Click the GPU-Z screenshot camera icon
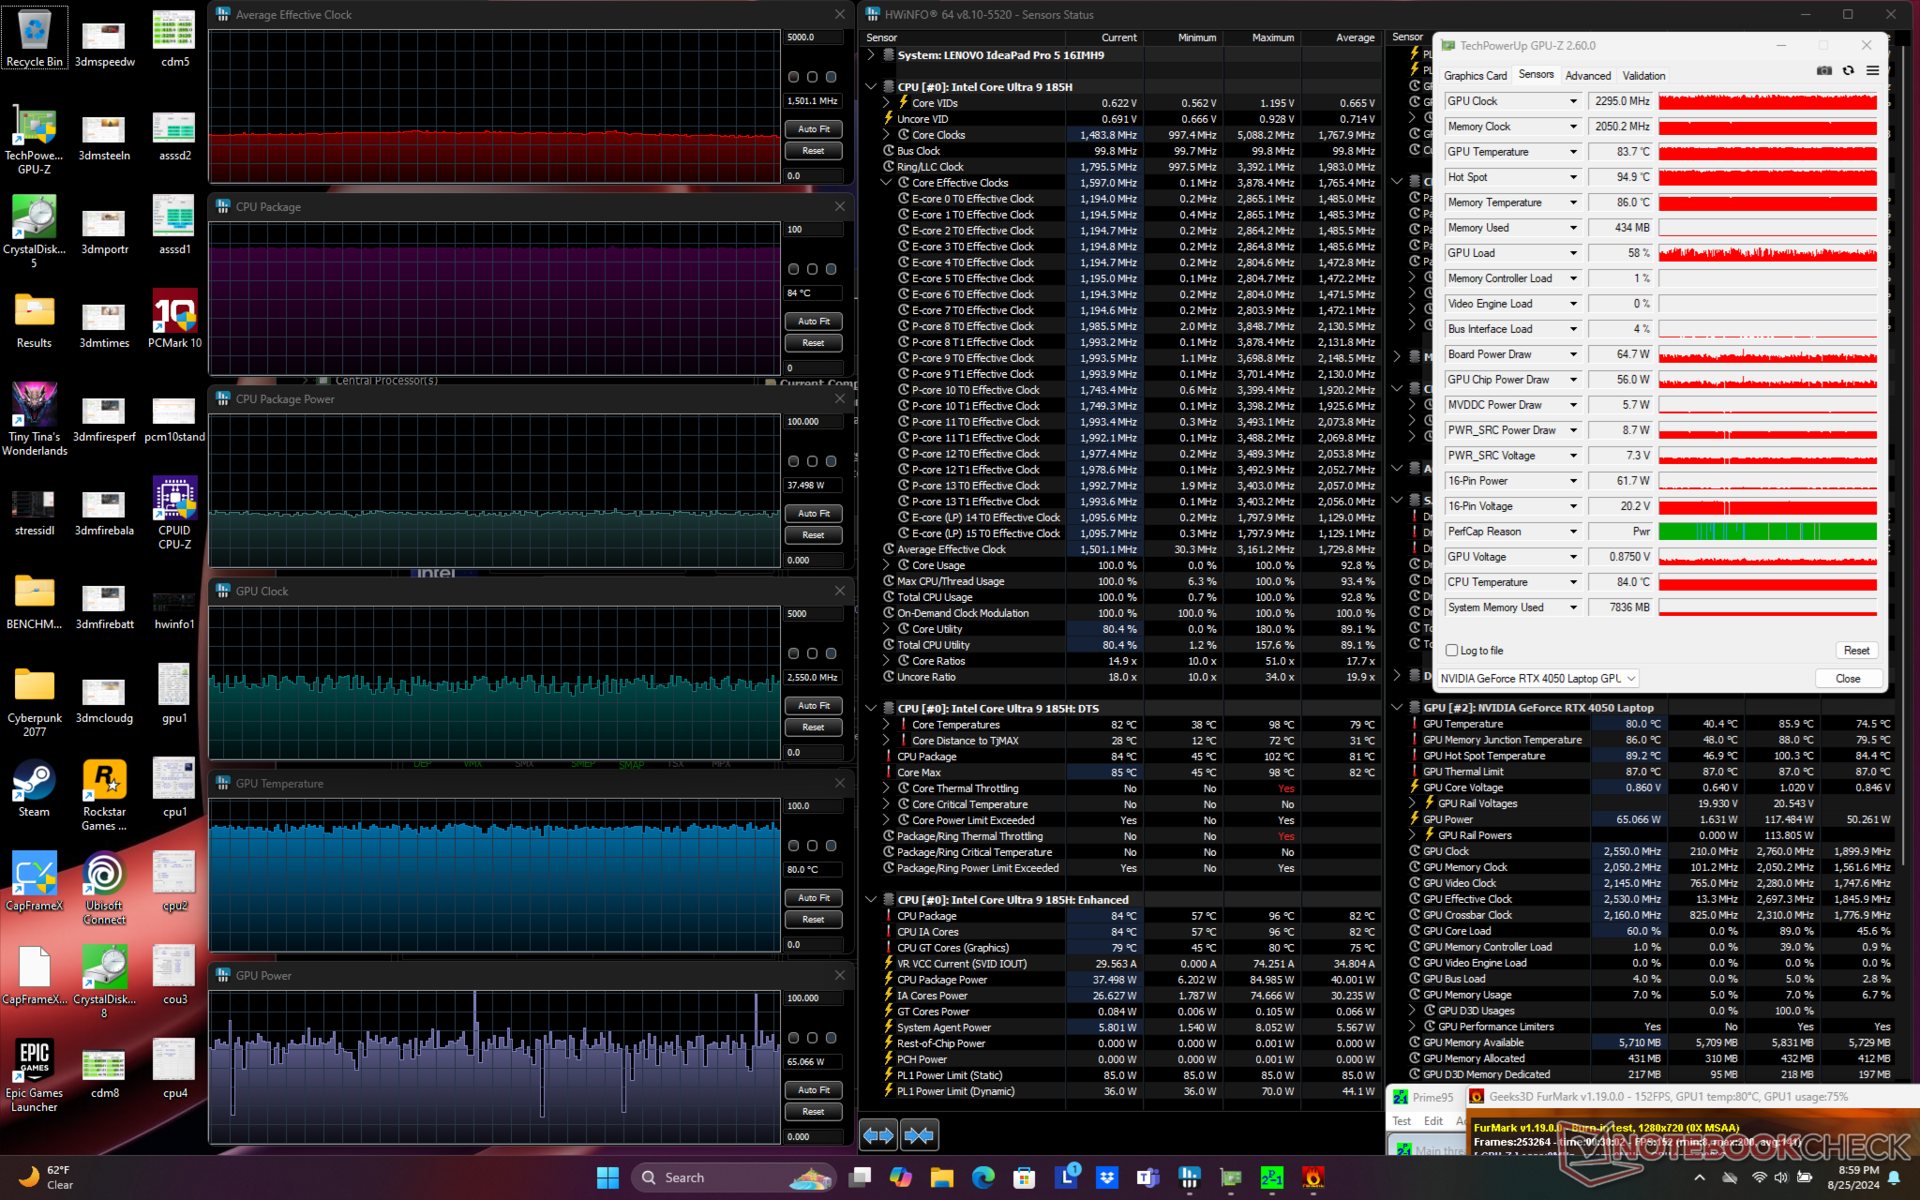This screenshot has width=1920, height=1200. 1824,71
